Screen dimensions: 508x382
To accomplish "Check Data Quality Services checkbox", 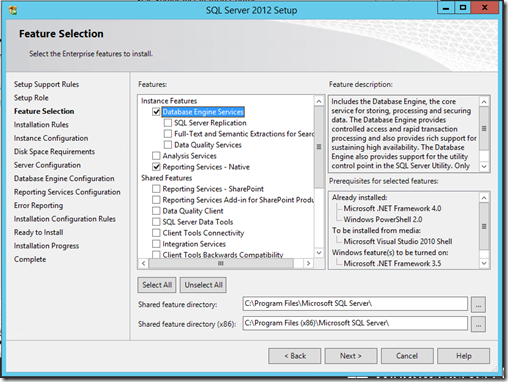I will [168, 145].
